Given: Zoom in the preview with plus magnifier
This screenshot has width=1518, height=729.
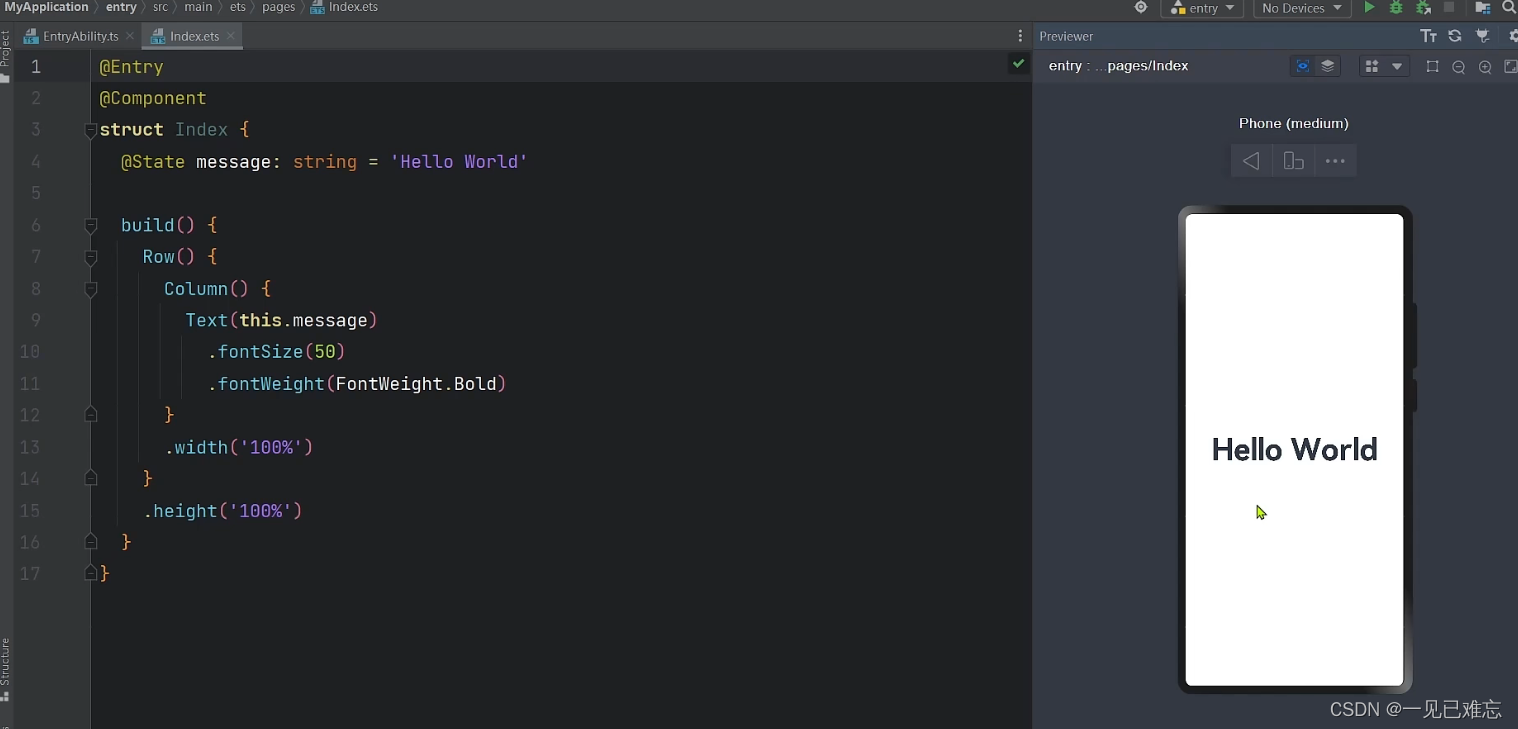Looking at the screenshot, I should (1485, 67).
